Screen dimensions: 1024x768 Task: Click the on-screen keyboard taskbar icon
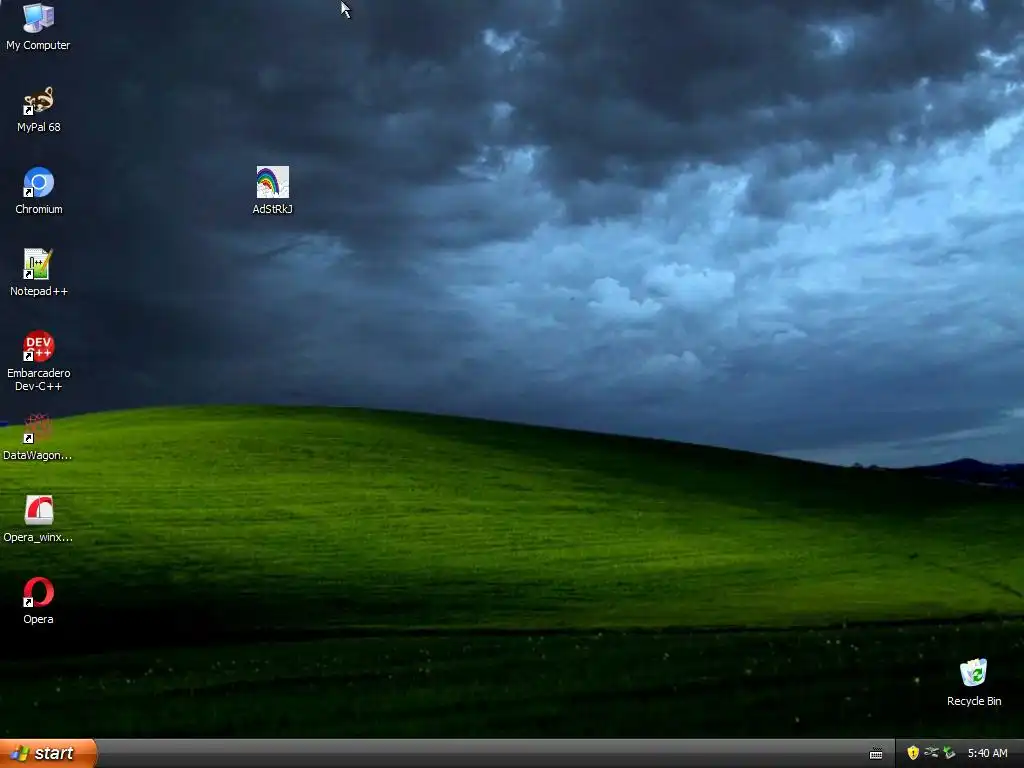(x=876, y=754)
